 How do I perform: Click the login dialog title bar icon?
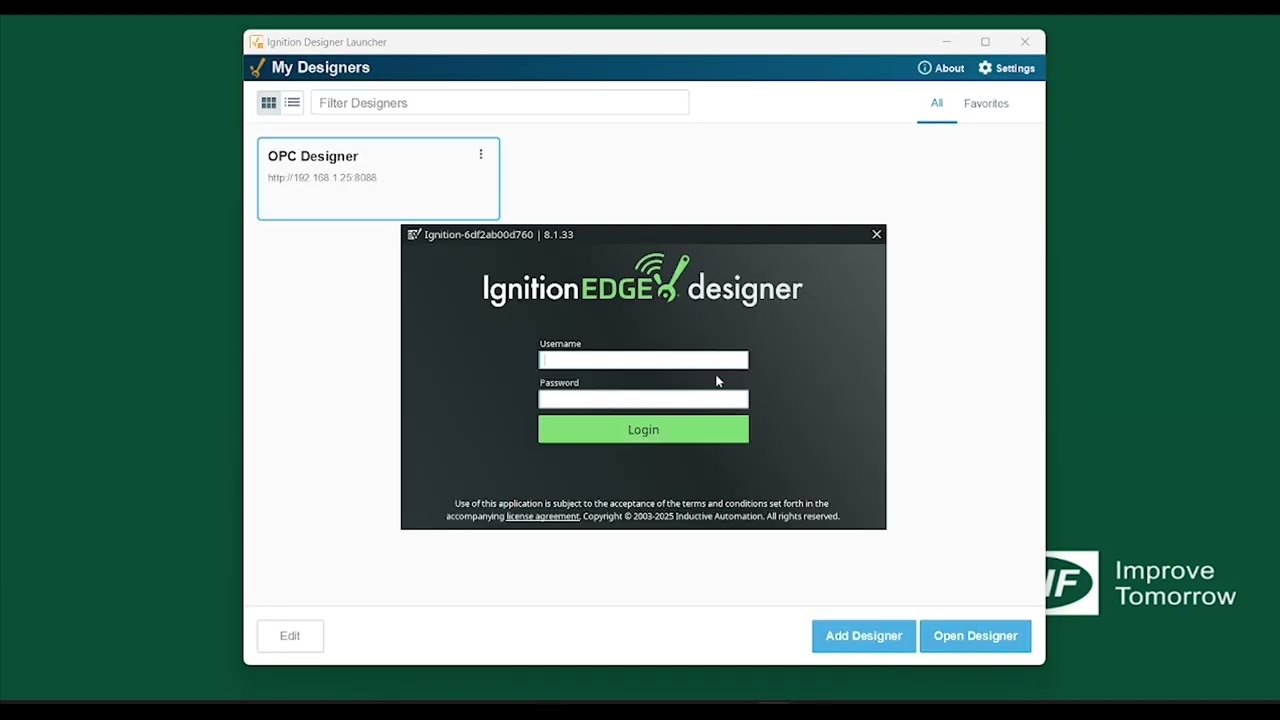pos(414,235)
